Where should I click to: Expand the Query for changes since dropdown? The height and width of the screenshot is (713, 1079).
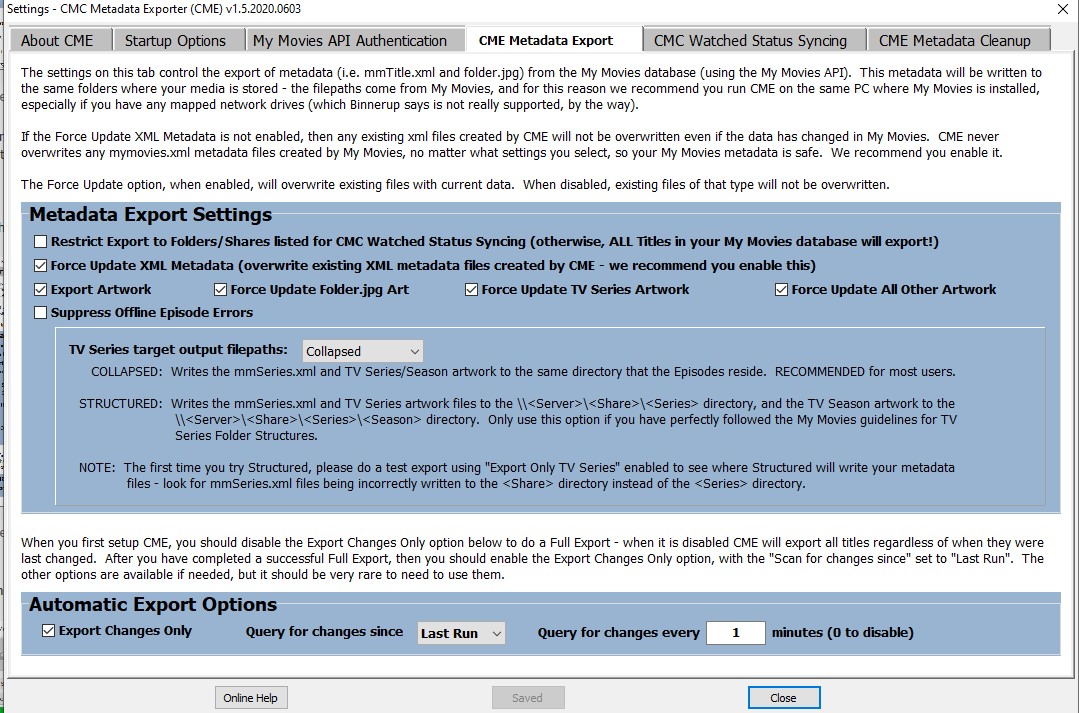[x=461, y=633]
